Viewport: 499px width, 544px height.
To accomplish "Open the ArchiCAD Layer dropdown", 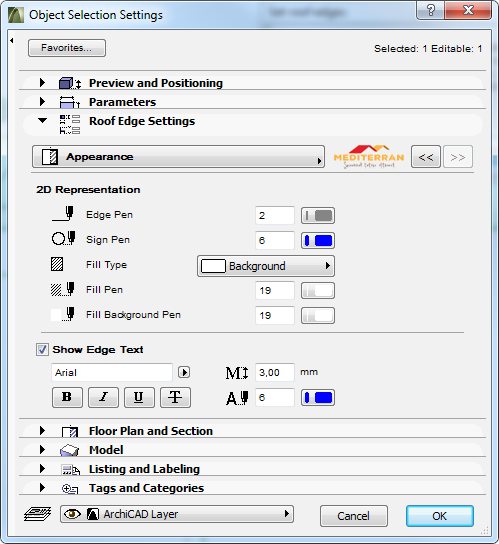I will pos(177,514).
